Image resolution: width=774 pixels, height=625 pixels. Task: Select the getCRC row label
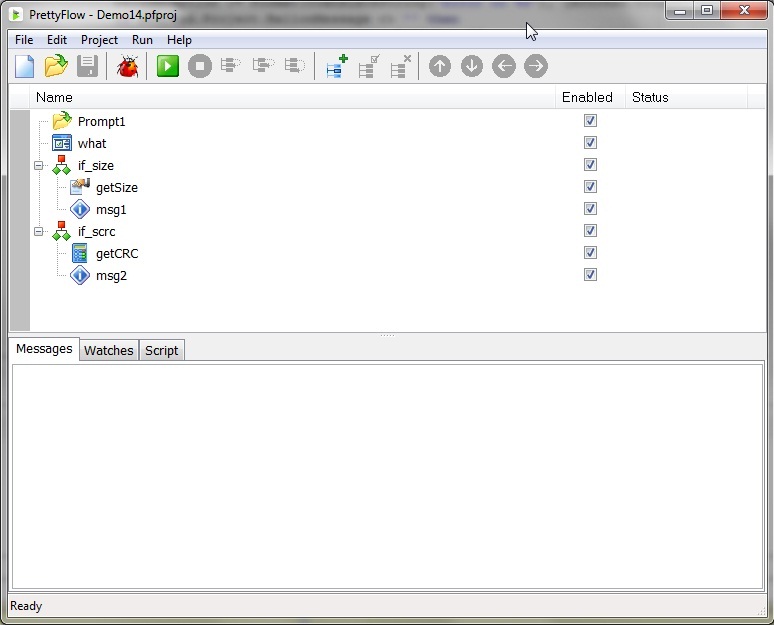[117, 254]
